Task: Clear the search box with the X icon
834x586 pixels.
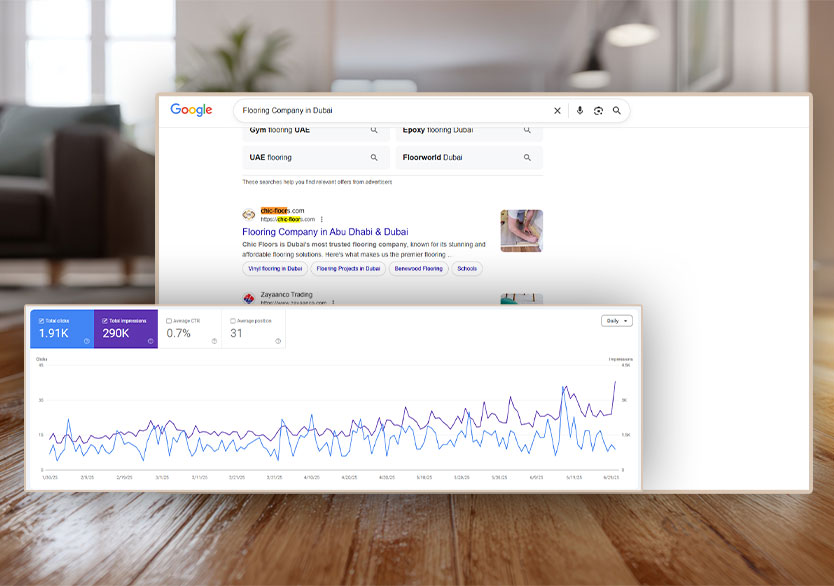Action: (558, 111)
